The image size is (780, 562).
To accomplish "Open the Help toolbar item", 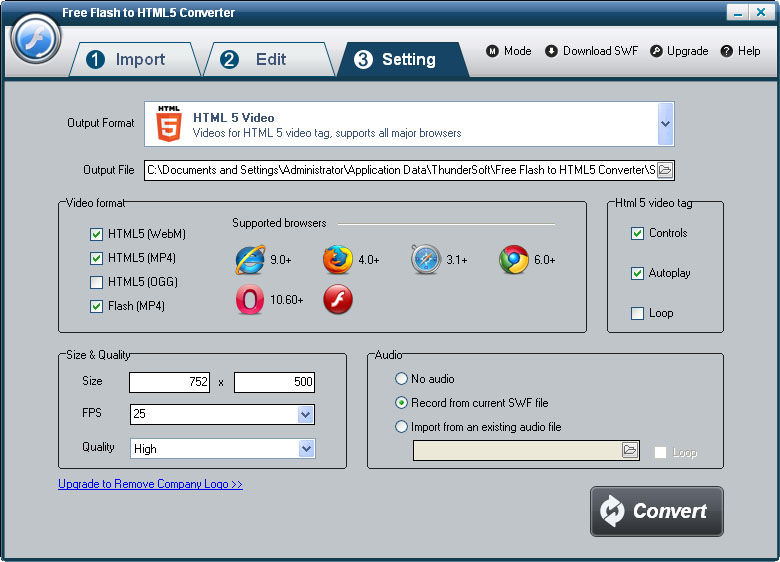I will click(x=741, y=51).
